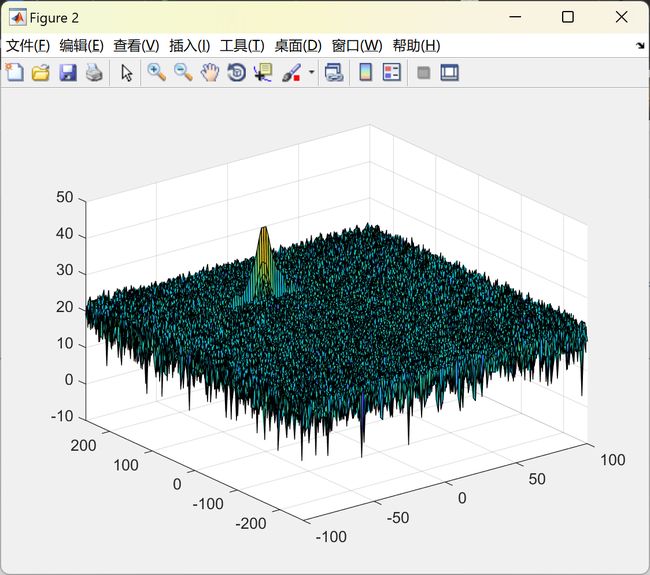Click the z-axis tick label 50
Viewport: 650px width, 575px height.
click(65, 197)
